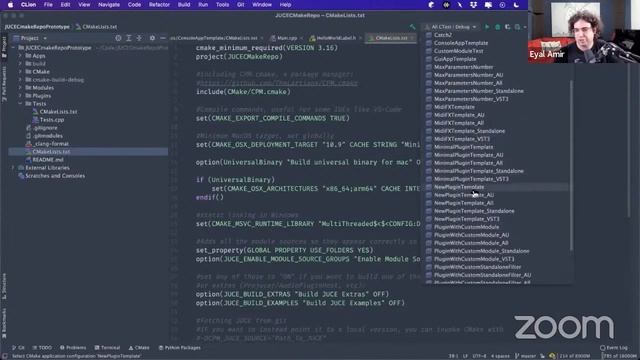Viewport: 640px width, 360px height.
Task: Select the configuration list scrollbar
Action: point(571,165)
